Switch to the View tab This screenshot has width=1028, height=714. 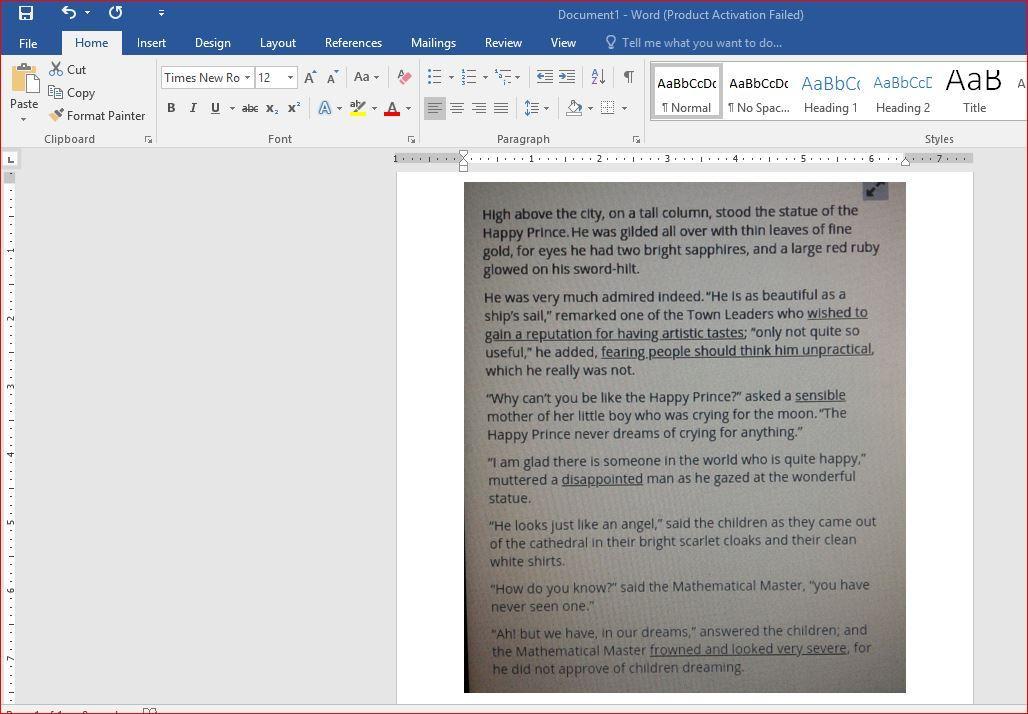pos(563,43)
